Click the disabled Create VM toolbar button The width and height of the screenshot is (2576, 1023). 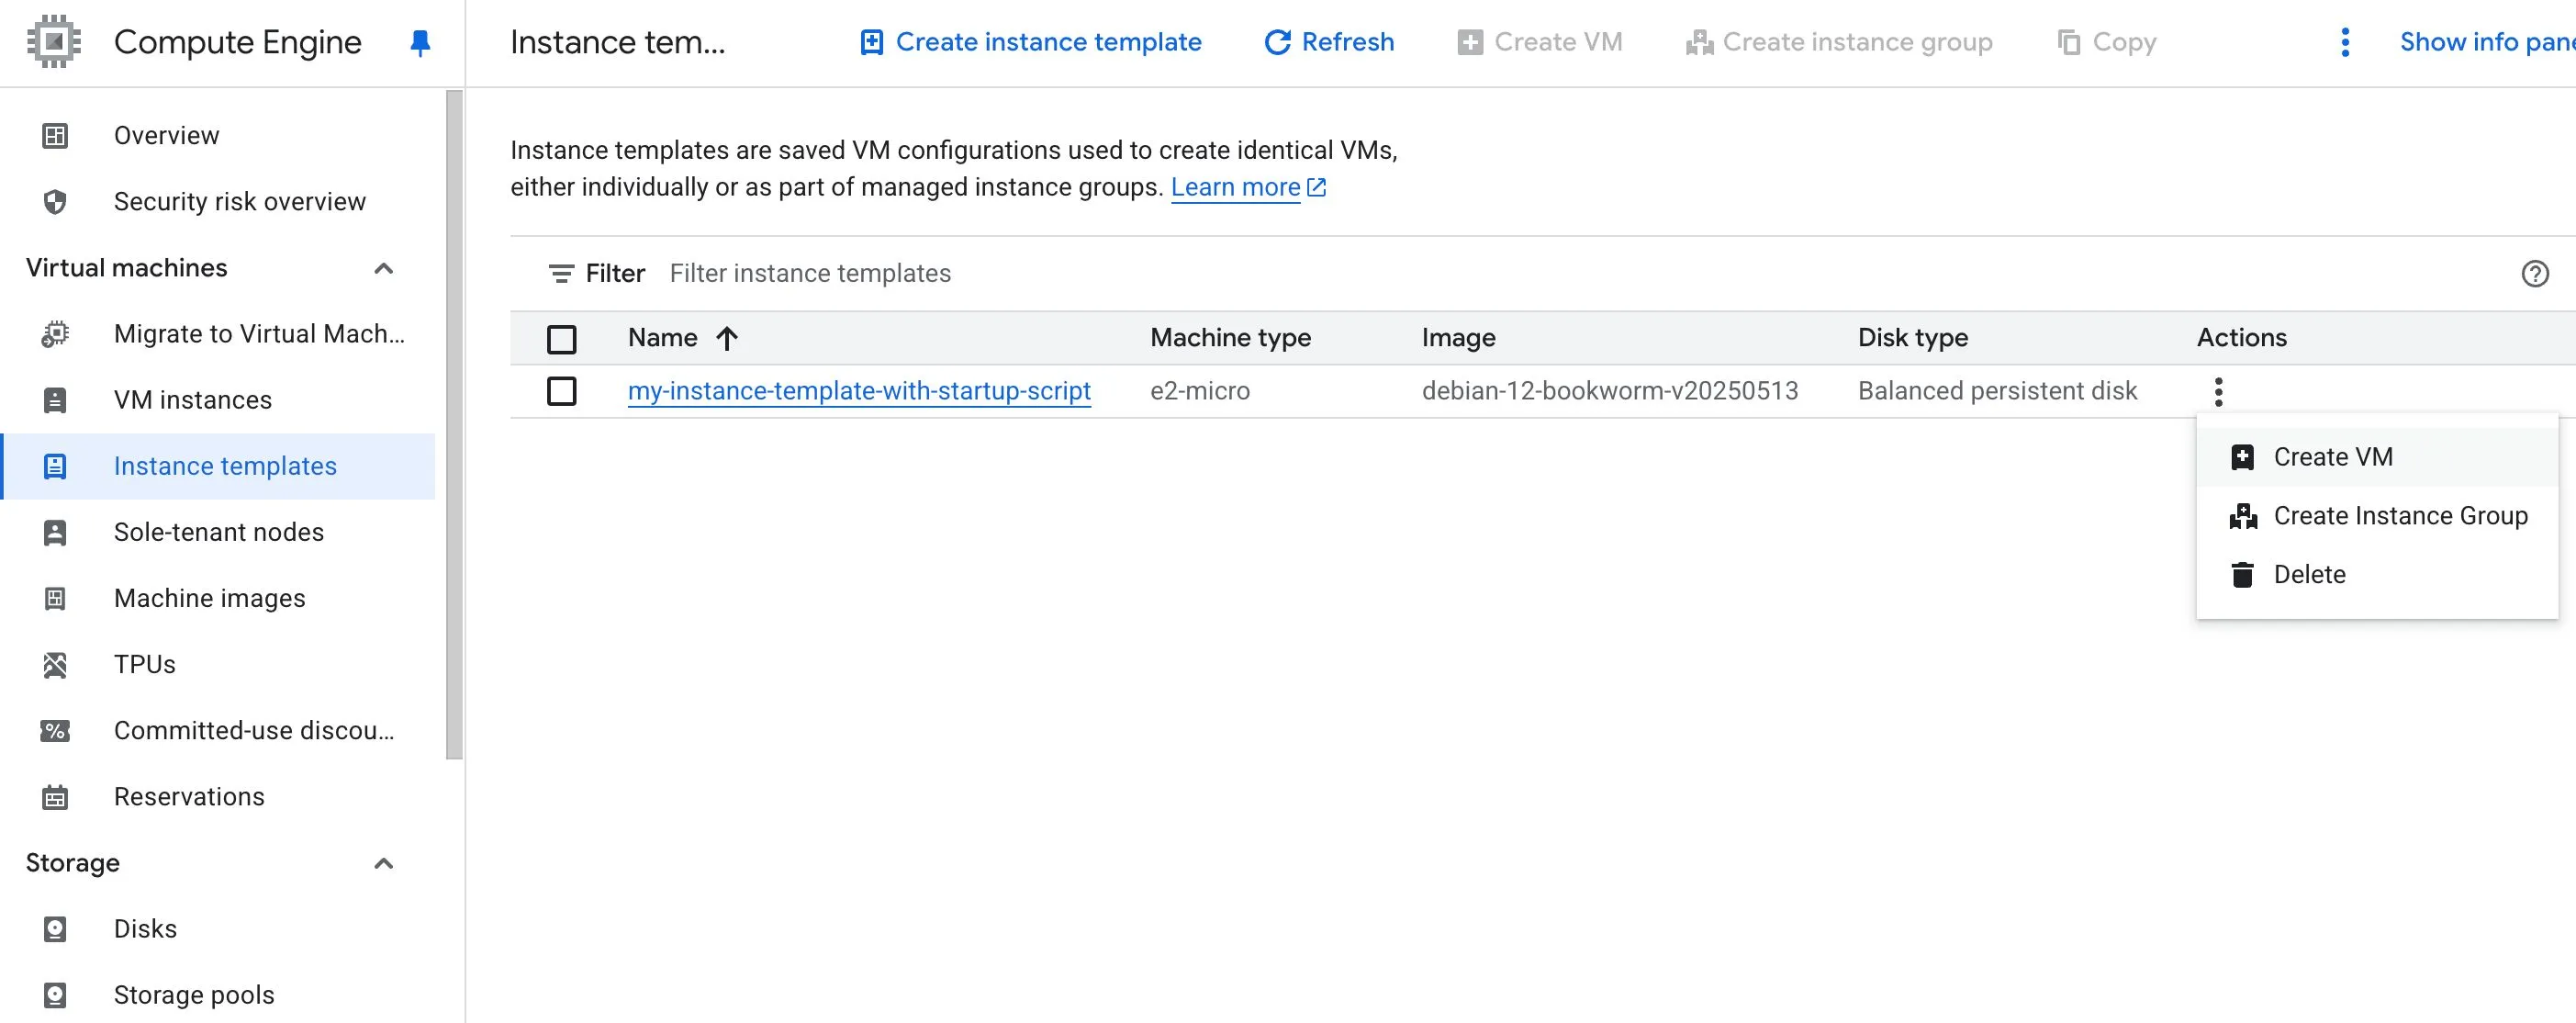(x=1539, y=42)
